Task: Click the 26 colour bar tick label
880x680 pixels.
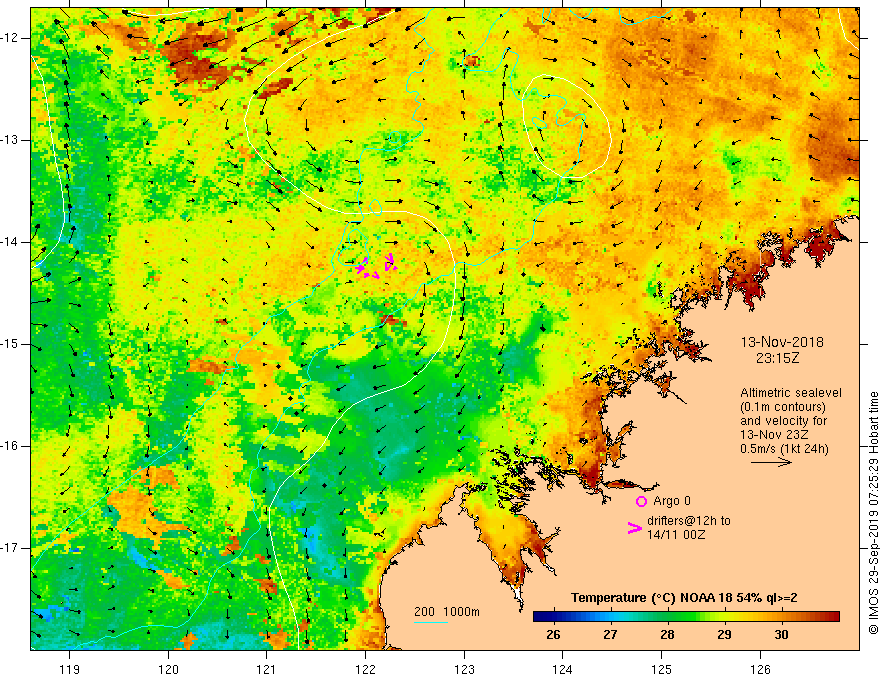Action: pos(553,635)
